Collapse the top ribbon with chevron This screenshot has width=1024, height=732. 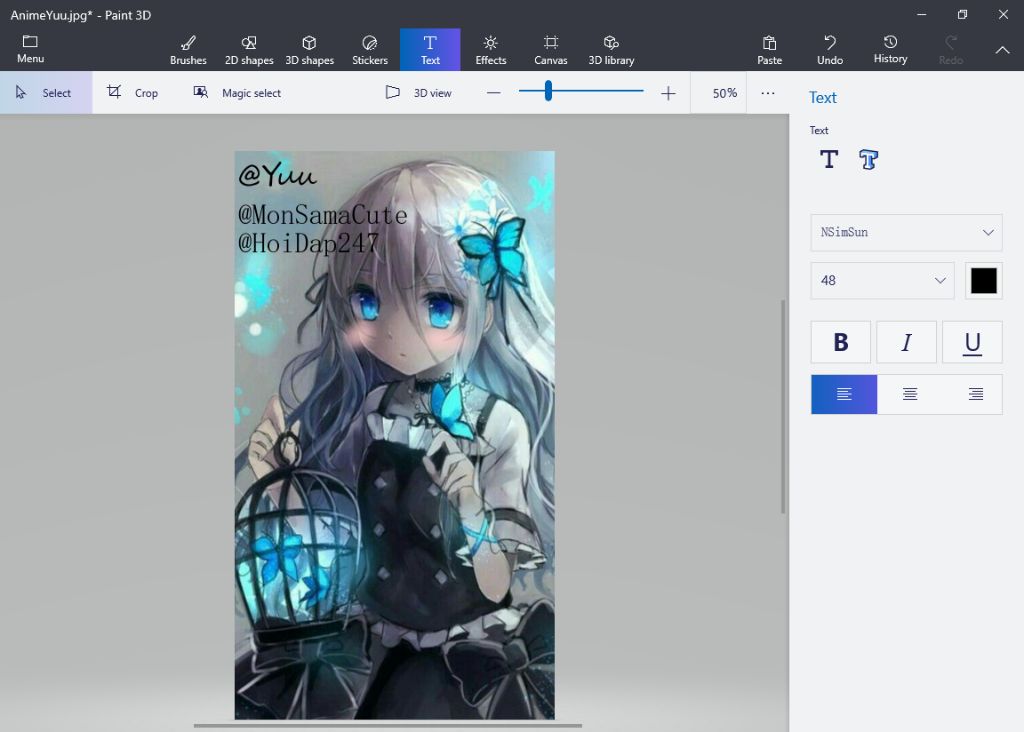pos(1002,50)
